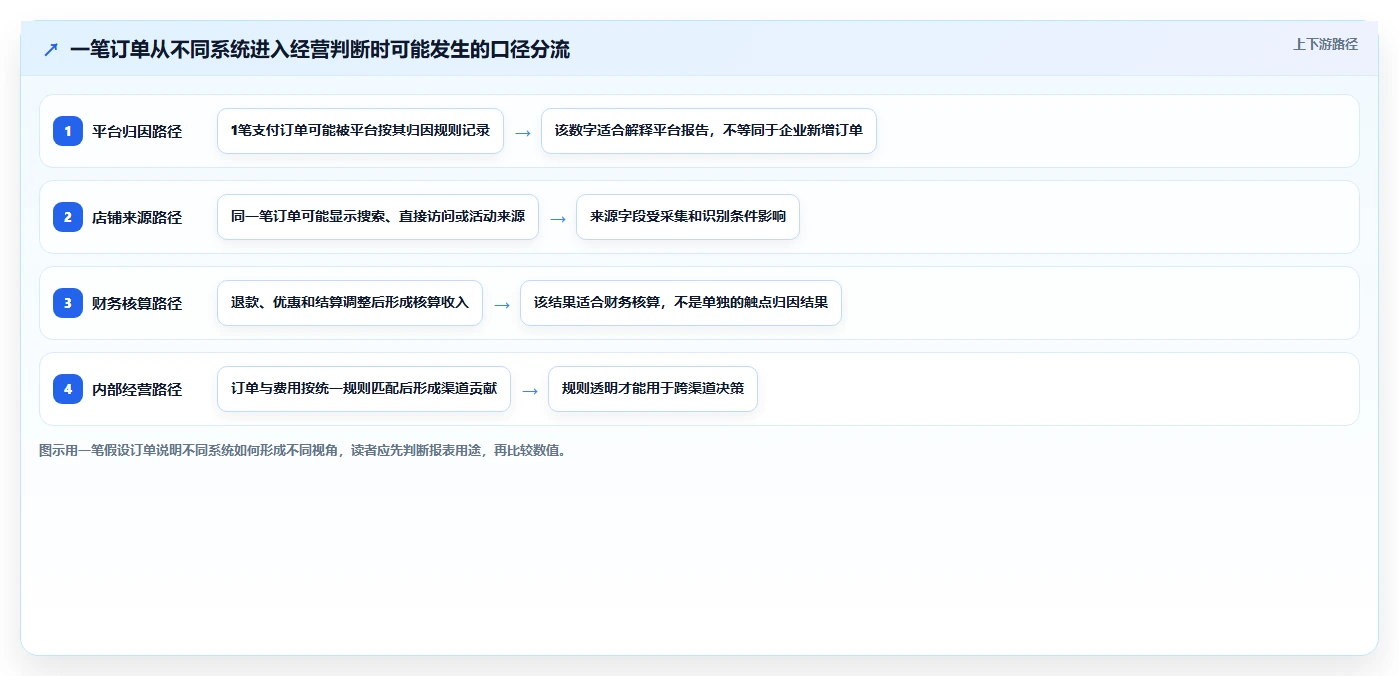Select step badge 1 for 平台归因路径
The image size is (1399, 676).
(x=68, y=131)
